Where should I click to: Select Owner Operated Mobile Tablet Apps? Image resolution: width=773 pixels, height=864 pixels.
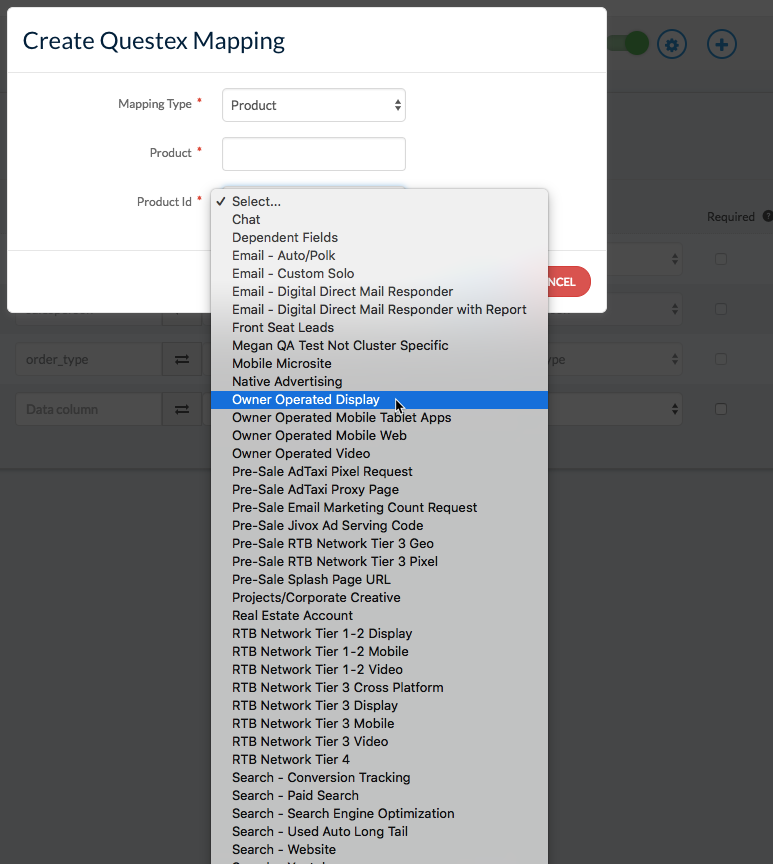379,418
